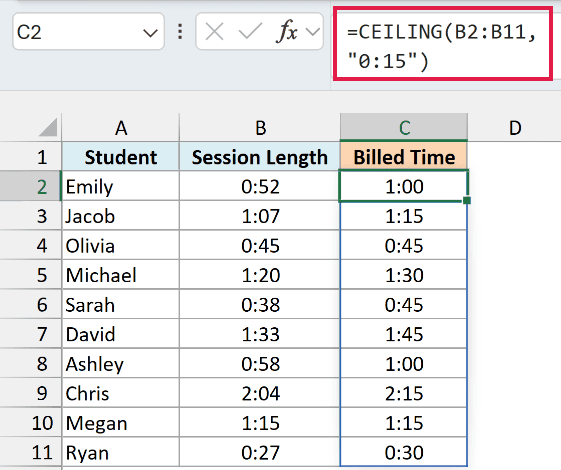
Task: Expand the Name Box dropdown arrow
Action: click(150, 33)
